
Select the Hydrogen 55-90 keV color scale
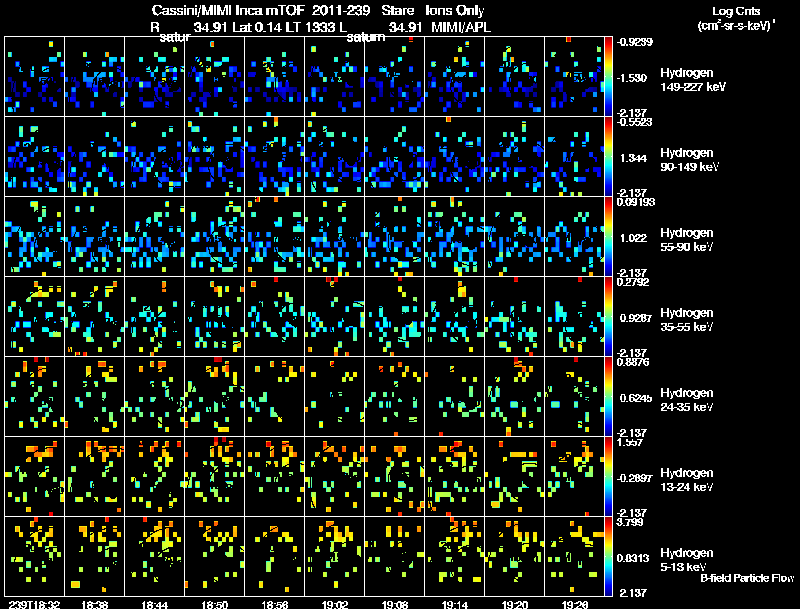click(x=609, y=236)
